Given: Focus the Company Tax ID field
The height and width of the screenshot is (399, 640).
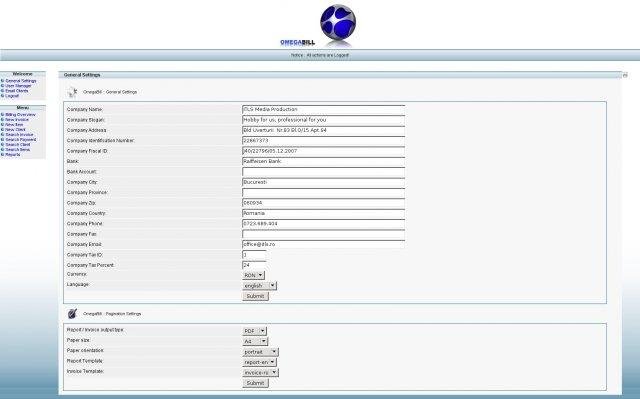Looking at the screenshot, I should 254,255.
